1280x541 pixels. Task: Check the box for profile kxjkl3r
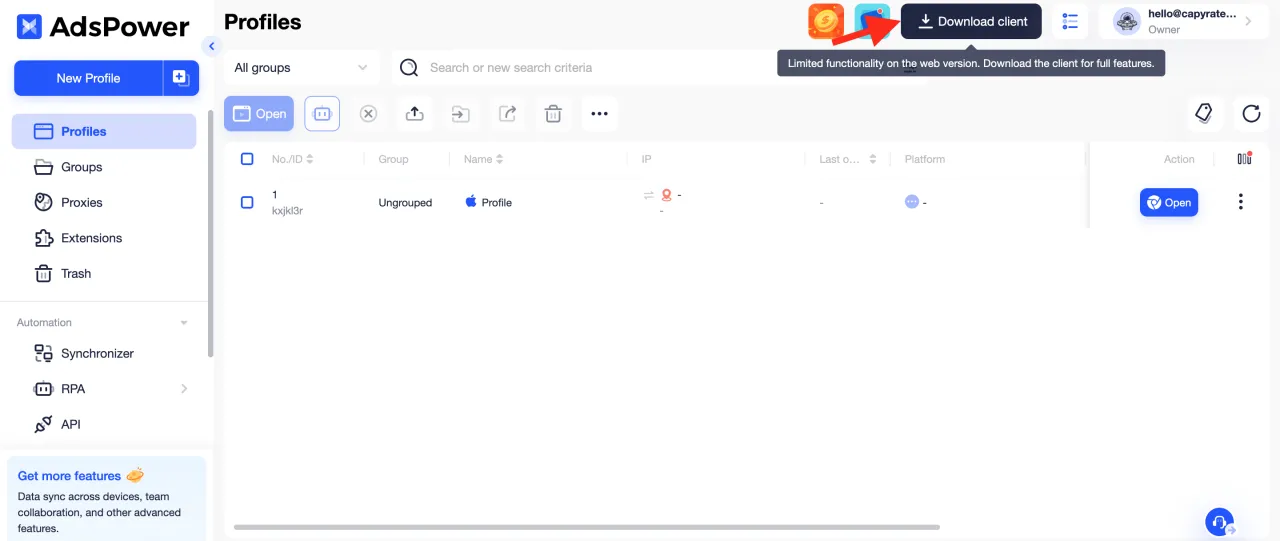pyautogui.click(x=247, y=202)
